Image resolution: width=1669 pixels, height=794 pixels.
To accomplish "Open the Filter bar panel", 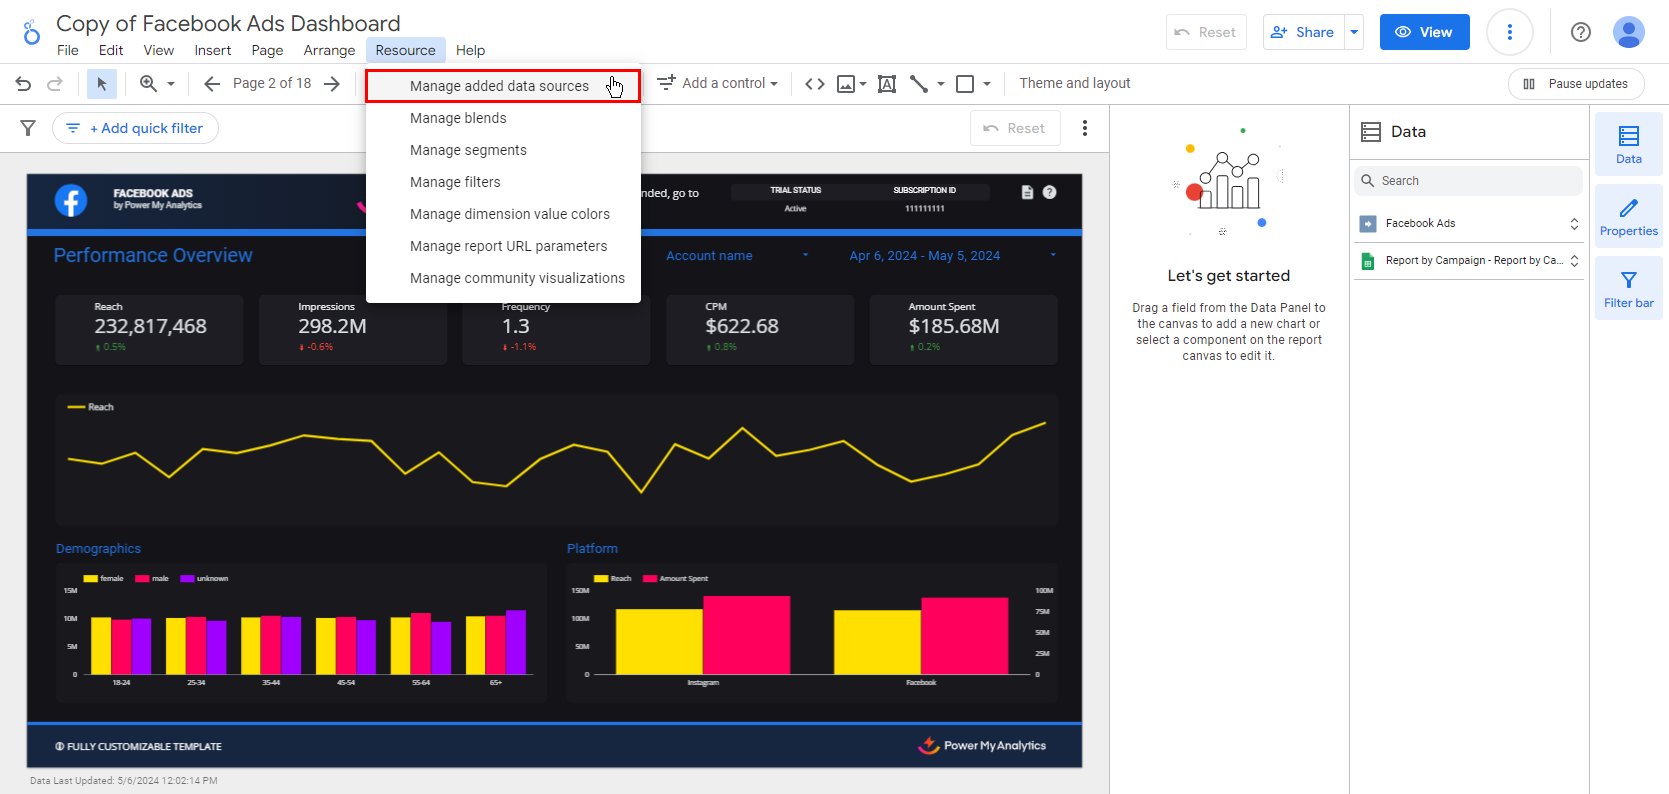I will (1628, 289).
